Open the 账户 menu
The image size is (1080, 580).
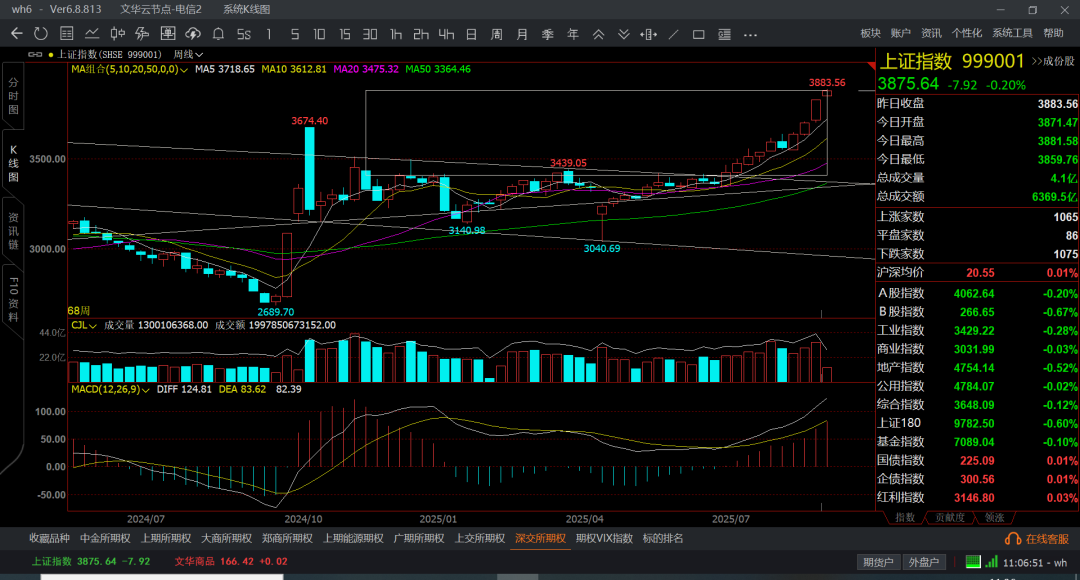point(901,33)
